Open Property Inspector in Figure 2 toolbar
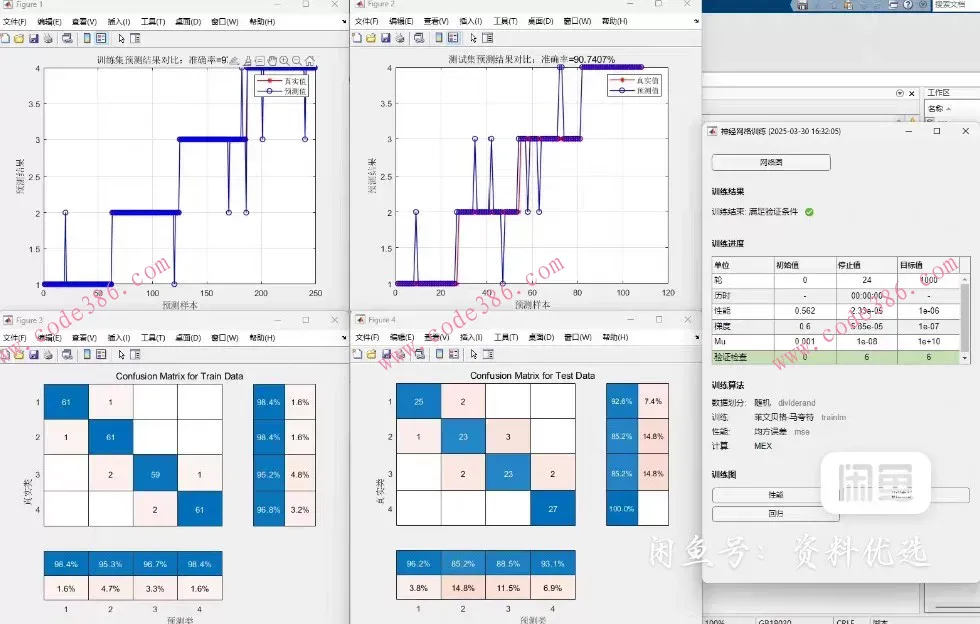The image size is (980, 624). (488, 38)
